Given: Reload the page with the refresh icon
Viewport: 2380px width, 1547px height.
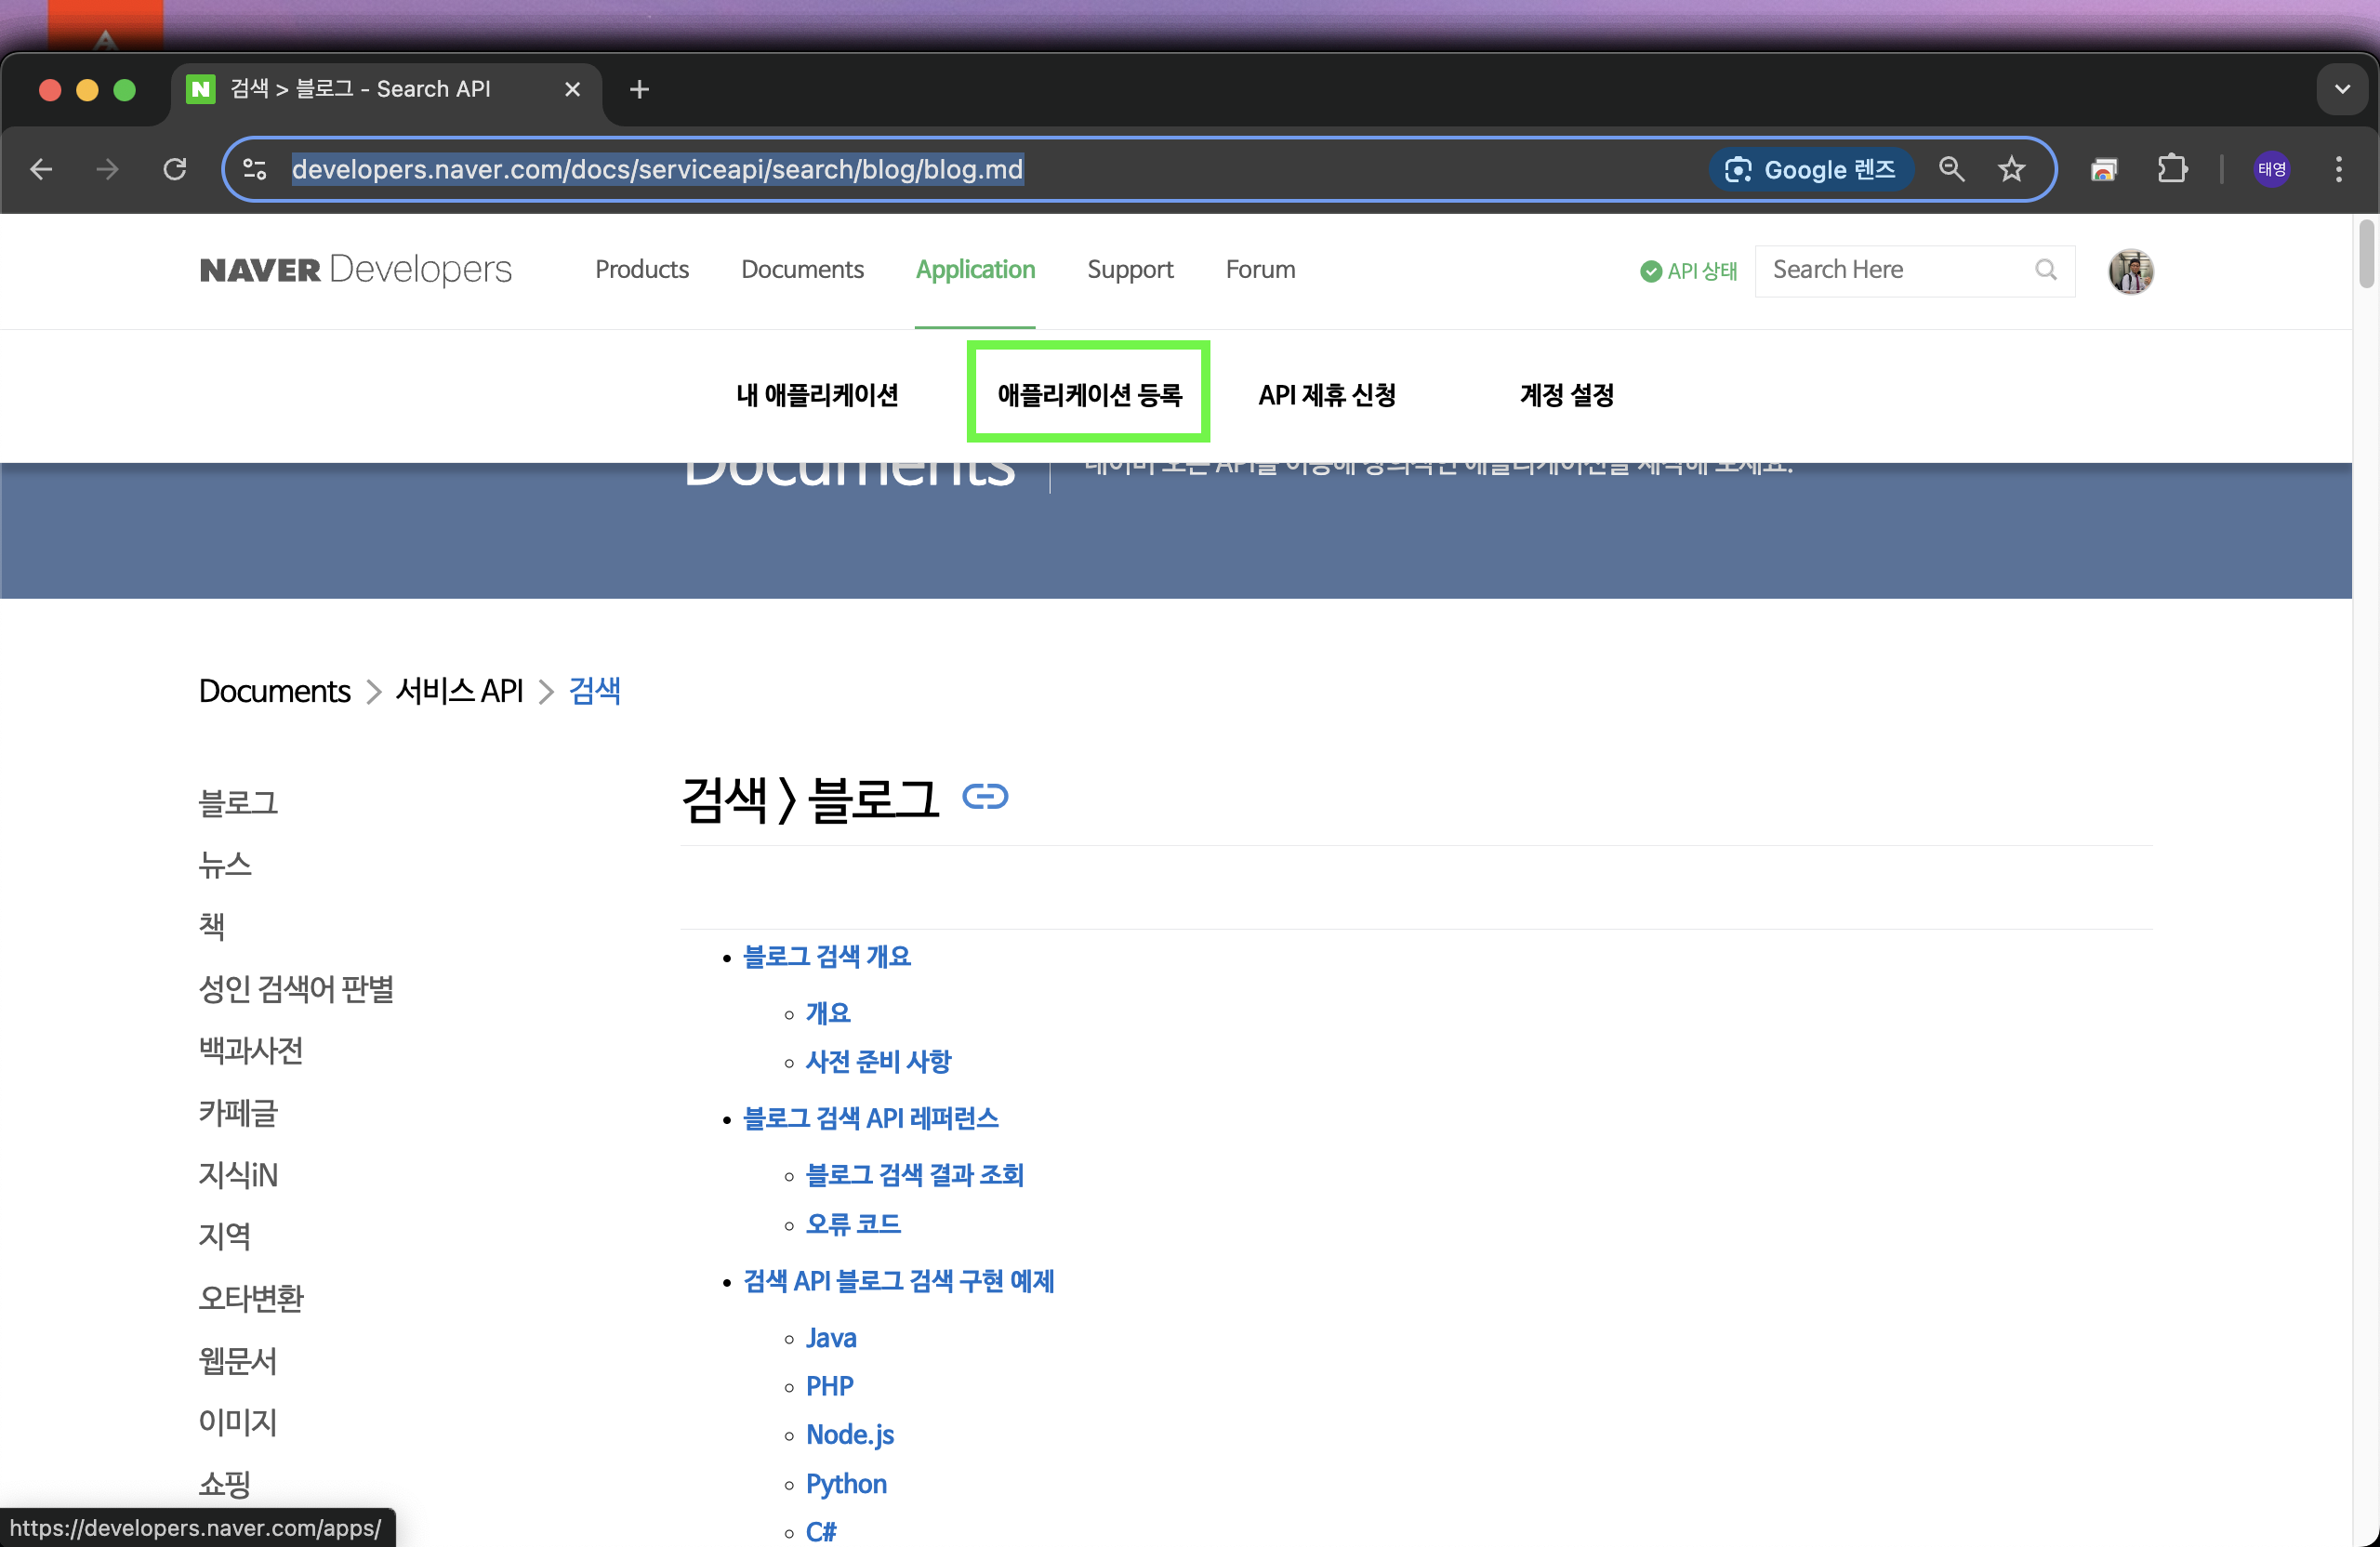Looking at the screenshot, I should 175,169.
